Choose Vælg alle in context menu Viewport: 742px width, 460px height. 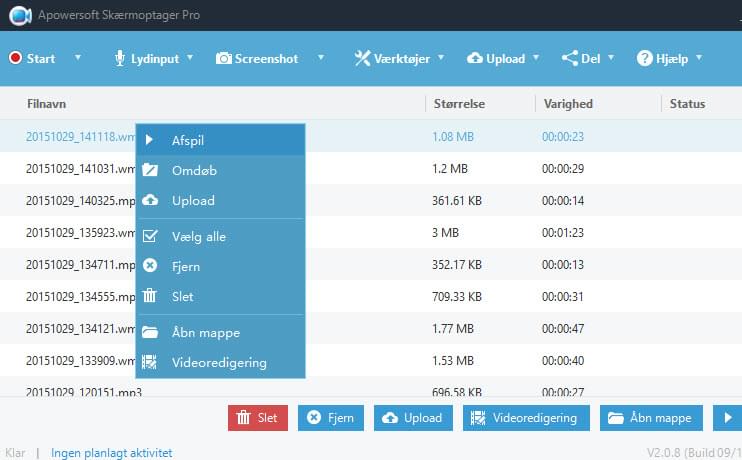pos(197,237)
